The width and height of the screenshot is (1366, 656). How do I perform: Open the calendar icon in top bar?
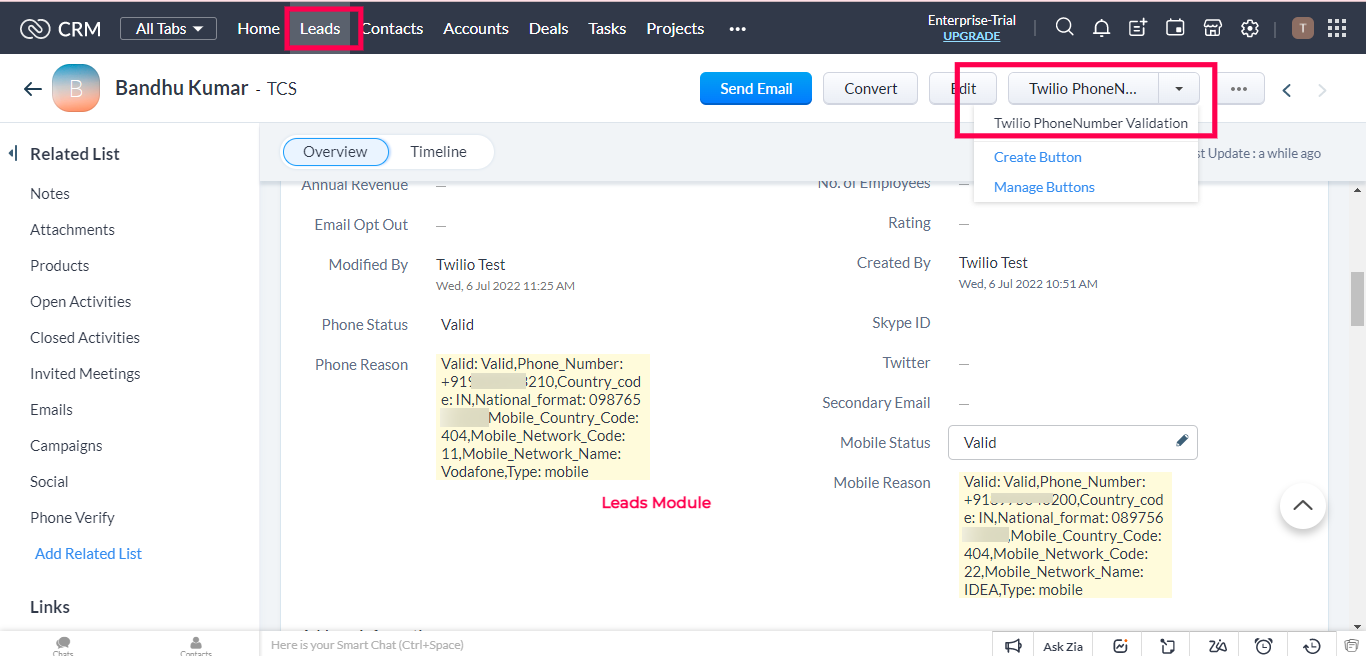point(1175,28)
